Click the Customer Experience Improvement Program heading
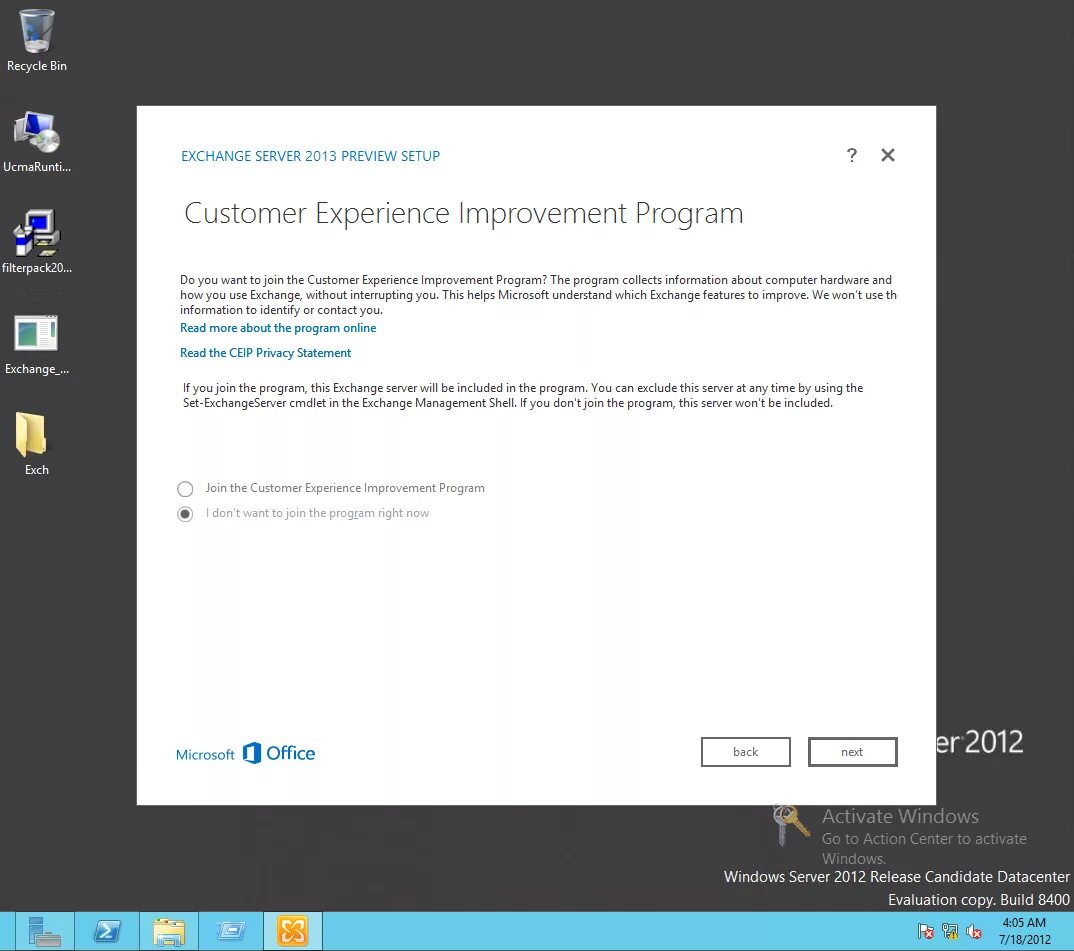This screenshot has height=951, width=1074. [464, 214]
